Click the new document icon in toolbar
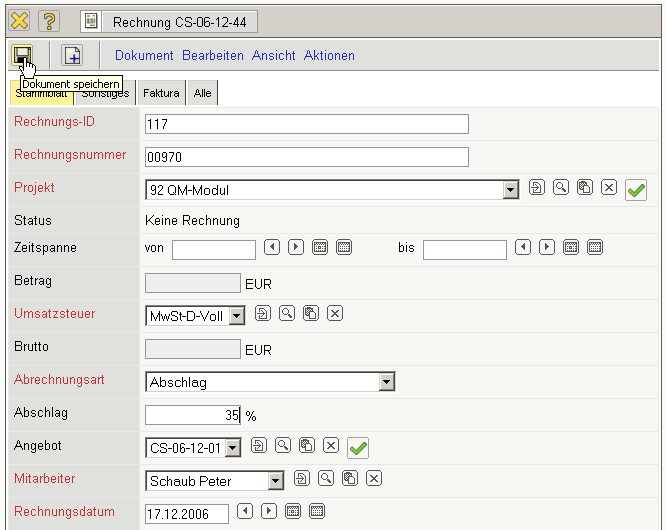 71,56
